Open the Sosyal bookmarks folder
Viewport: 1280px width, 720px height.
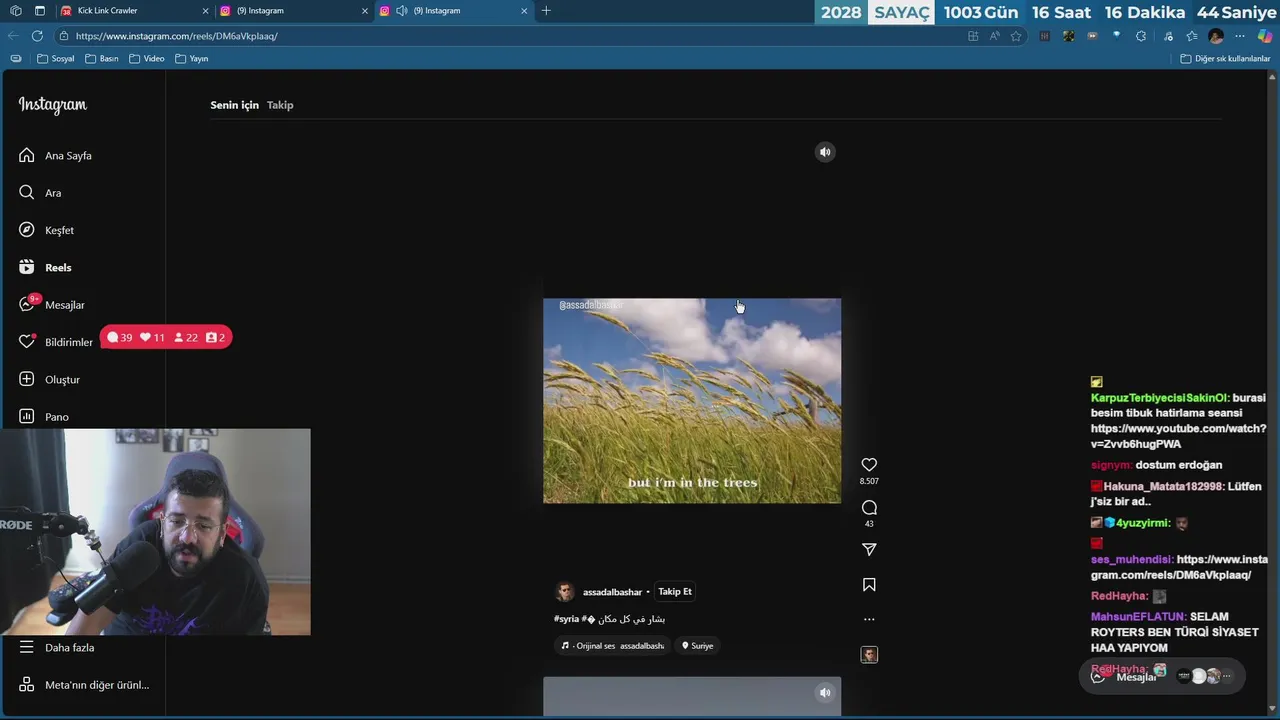click(x=56, y=59)
